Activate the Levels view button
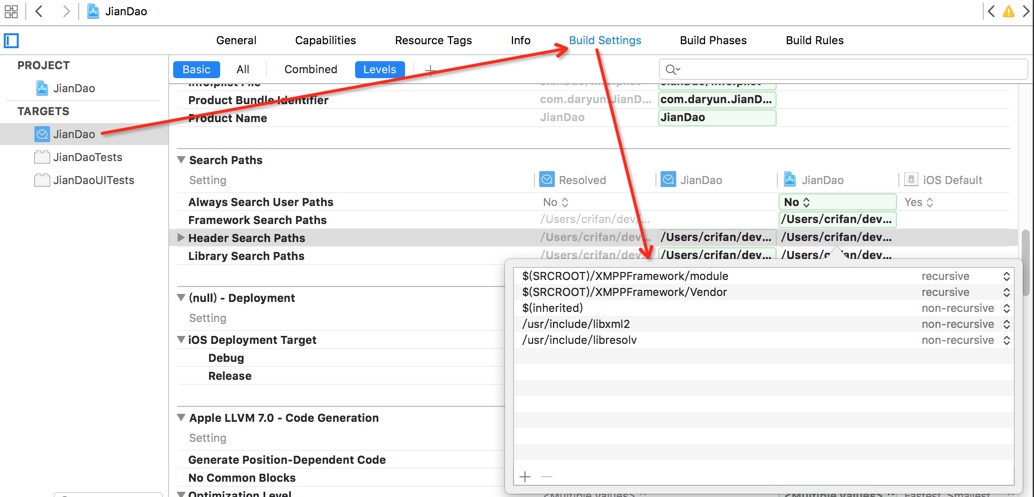 379,70
